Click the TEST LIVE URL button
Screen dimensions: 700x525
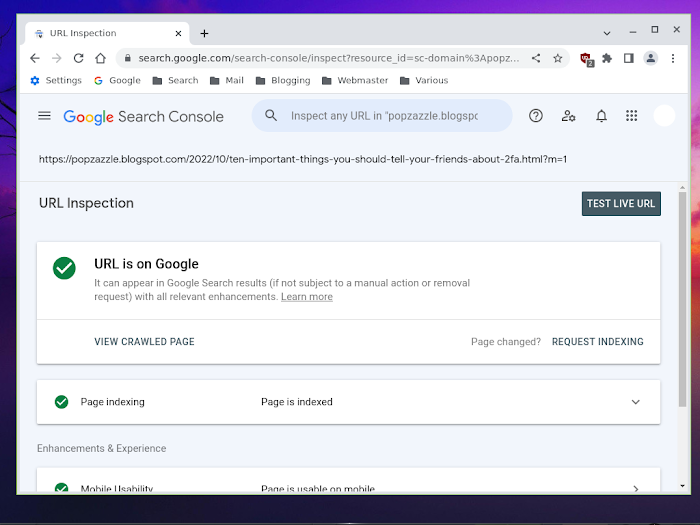[621, 204]
